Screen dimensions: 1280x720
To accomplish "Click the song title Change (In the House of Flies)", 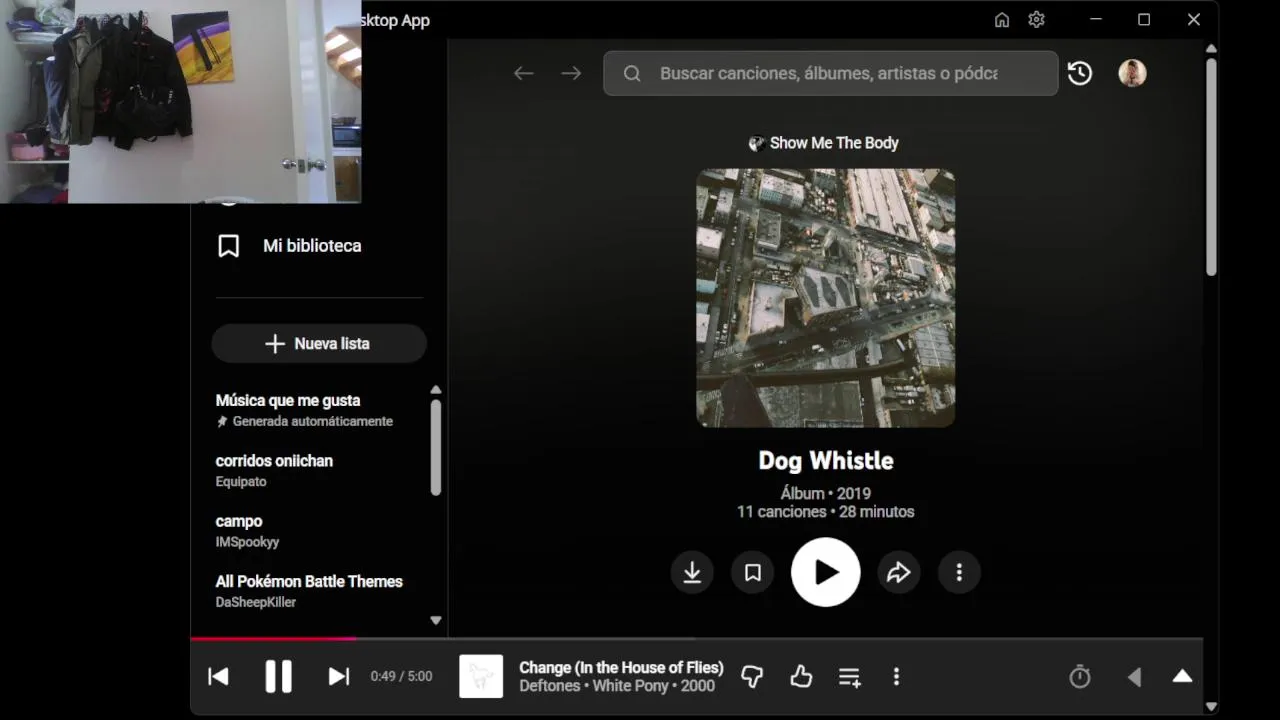I will [x=621, y=667].
